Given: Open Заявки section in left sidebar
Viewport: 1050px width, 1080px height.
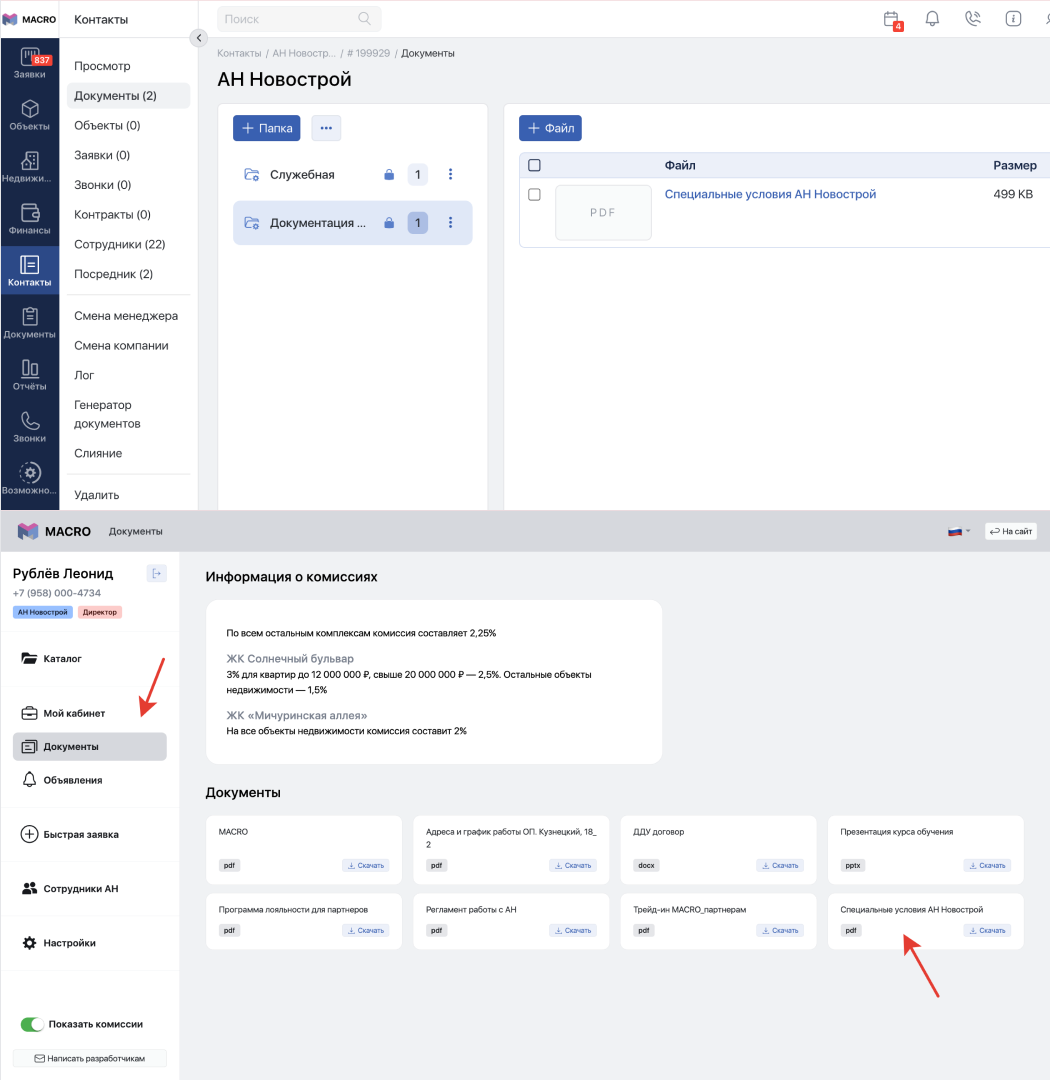Looking at the screenshot, I should [x=29, y=64].
